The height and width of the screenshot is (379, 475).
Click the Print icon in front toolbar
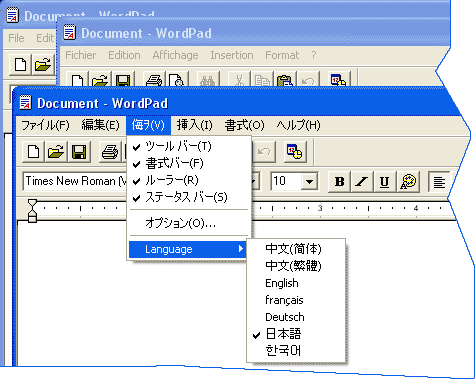pyautogui.click(x=110, y=152)
